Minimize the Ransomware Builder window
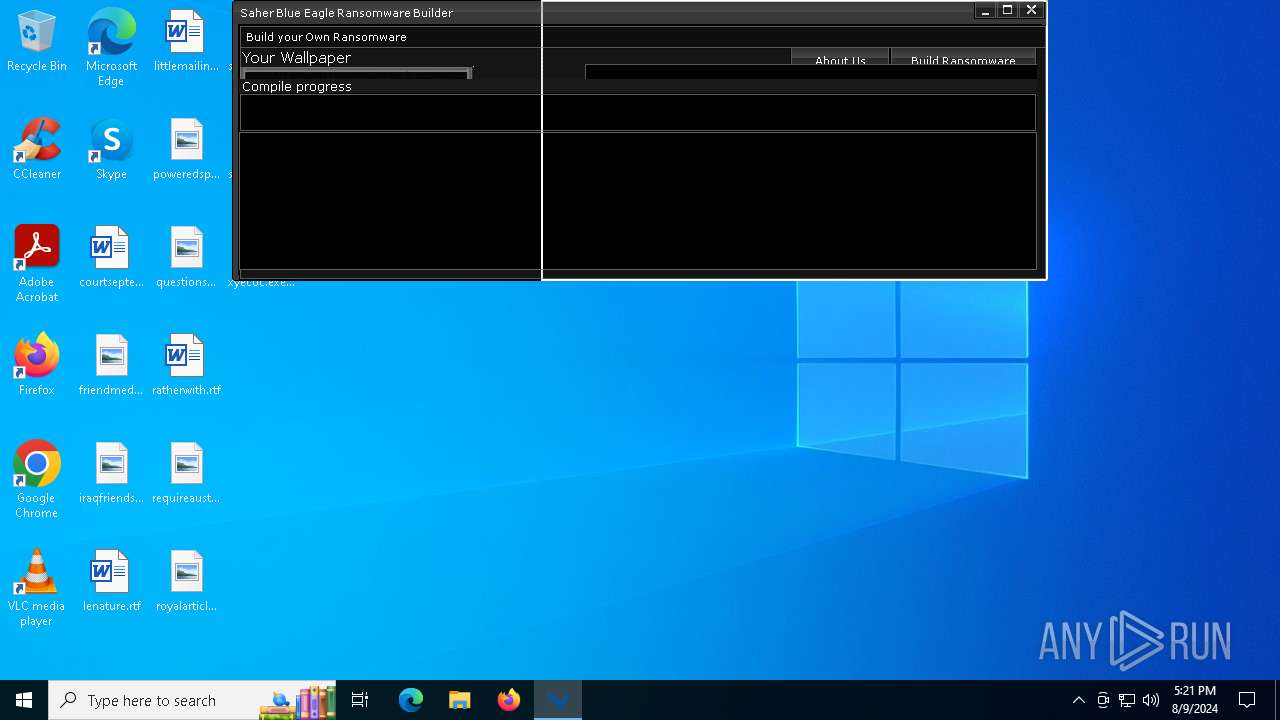 coord(985,11)
